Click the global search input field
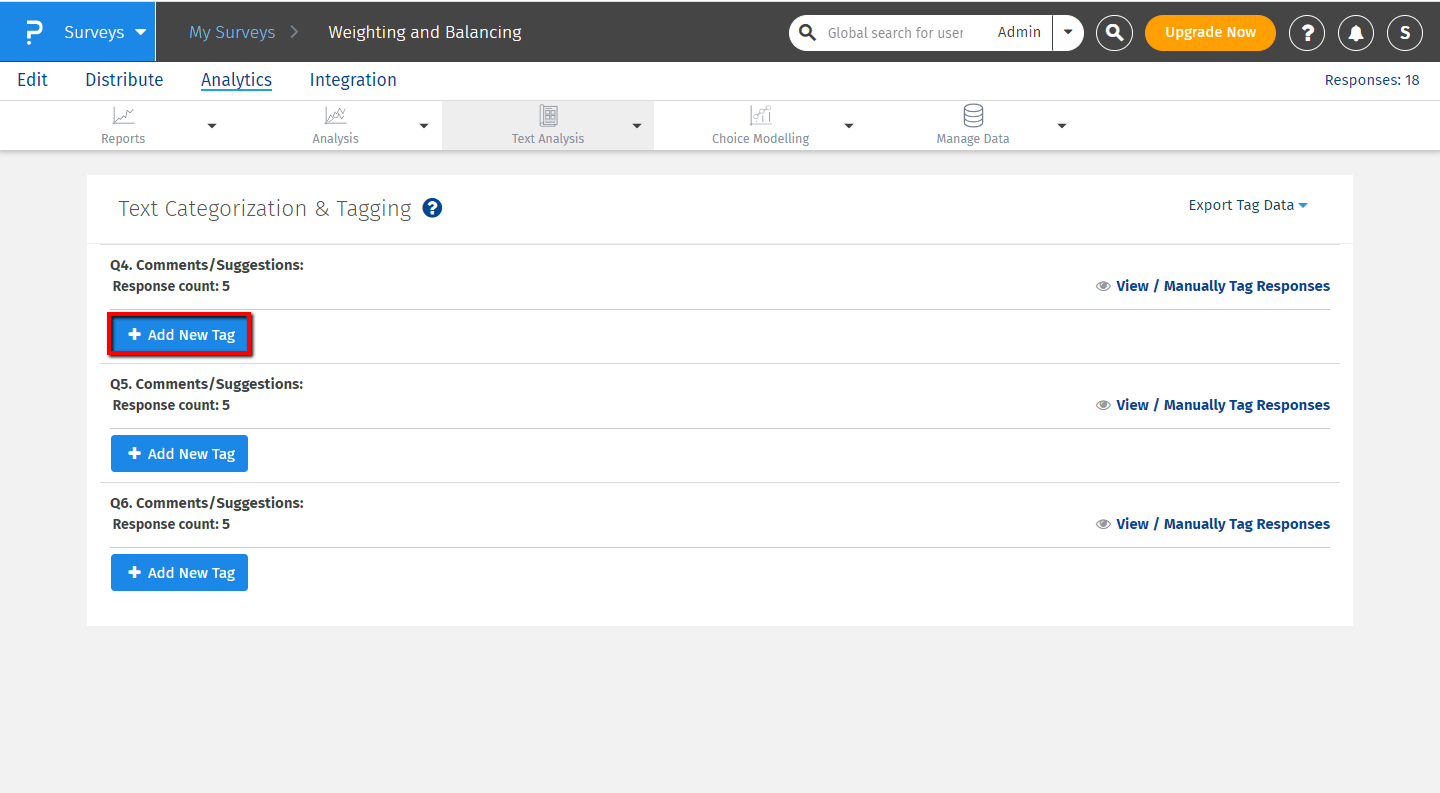 pos(895,33)
